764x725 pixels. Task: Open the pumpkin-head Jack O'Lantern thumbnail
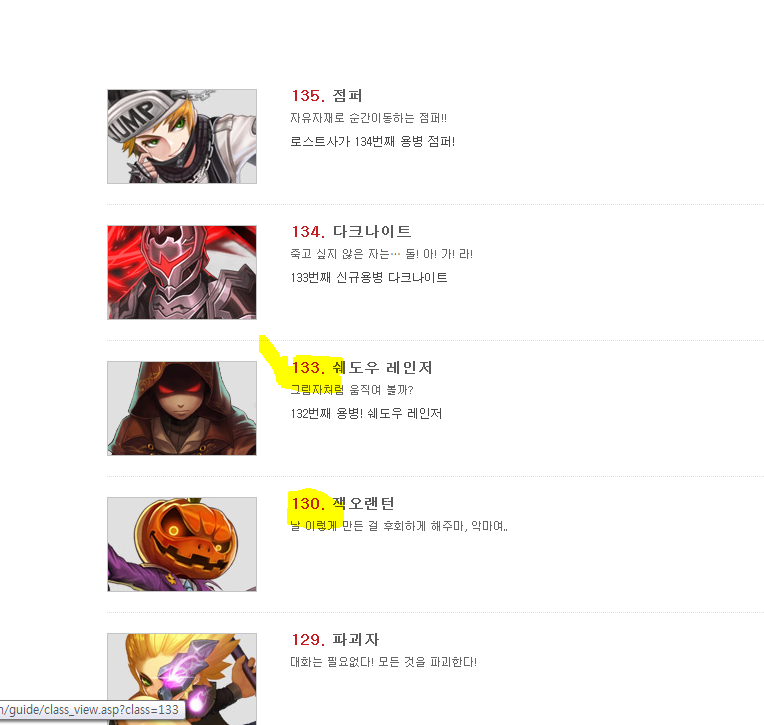coord(182,544)
